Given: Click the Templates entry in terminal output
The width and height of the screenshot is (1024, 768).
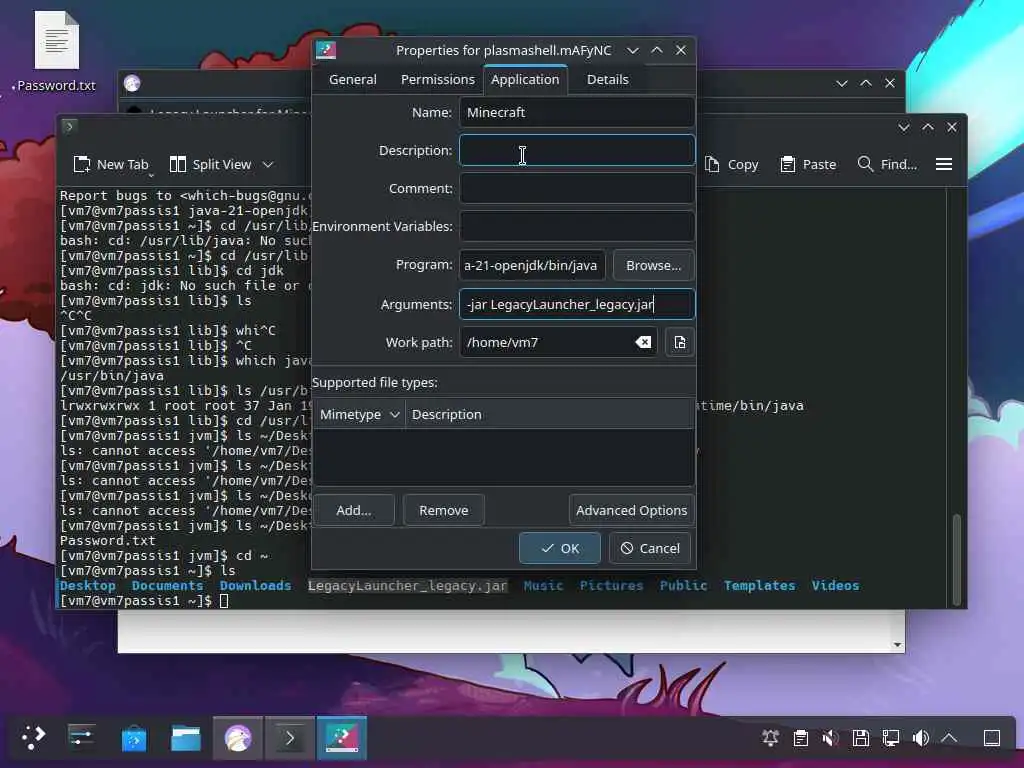Looking at the screenshot, I should tap(760, 586).
